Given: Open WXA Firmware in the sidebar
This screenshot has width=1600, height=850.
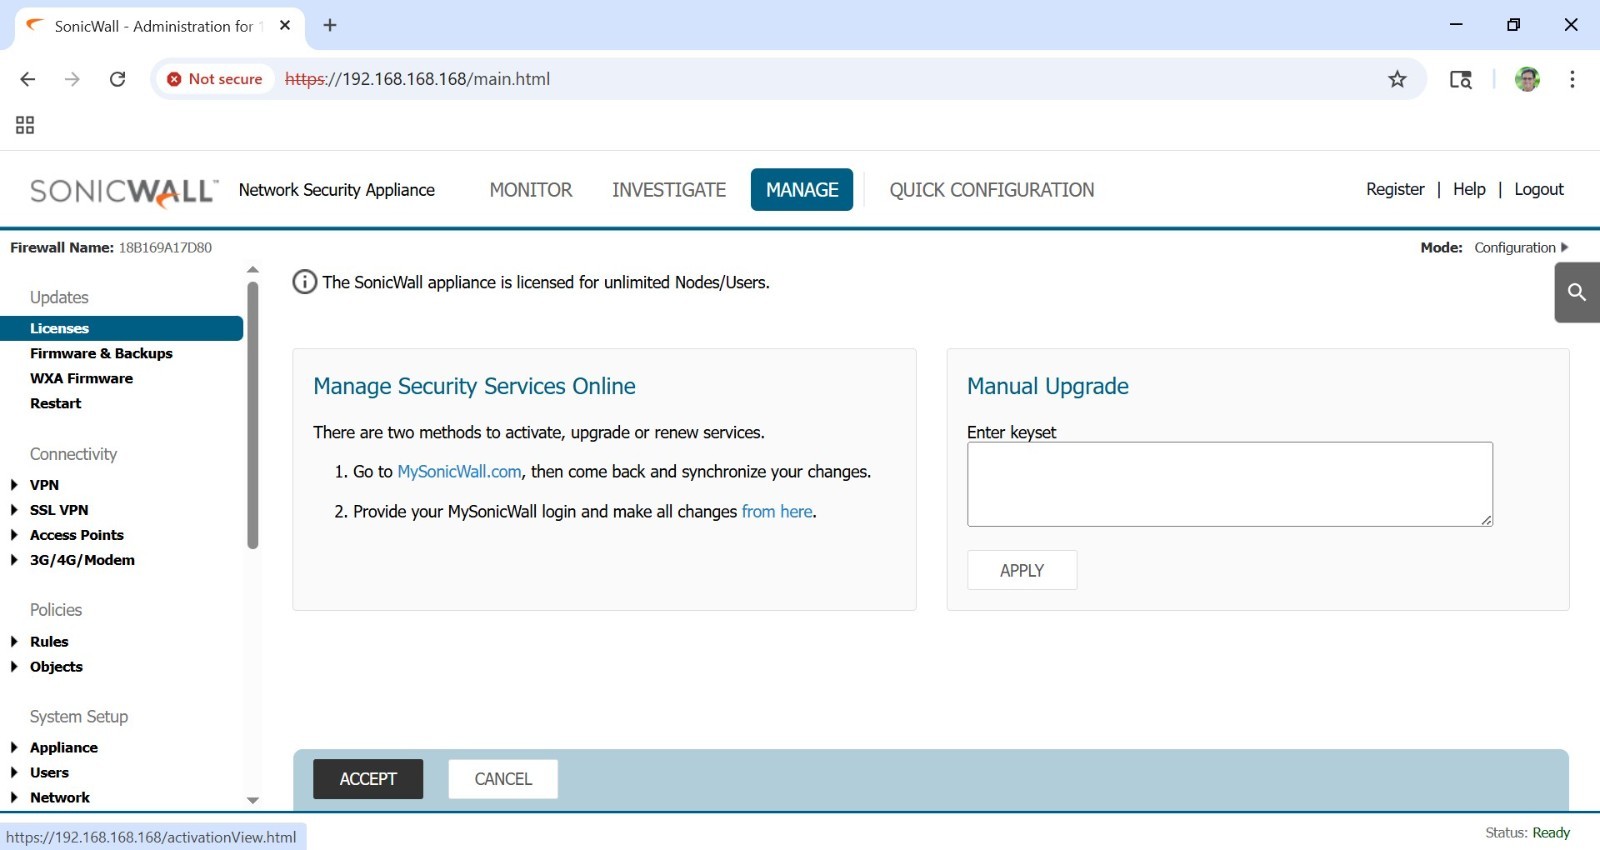Looking at the screenshot, I should tap(81, 378).
